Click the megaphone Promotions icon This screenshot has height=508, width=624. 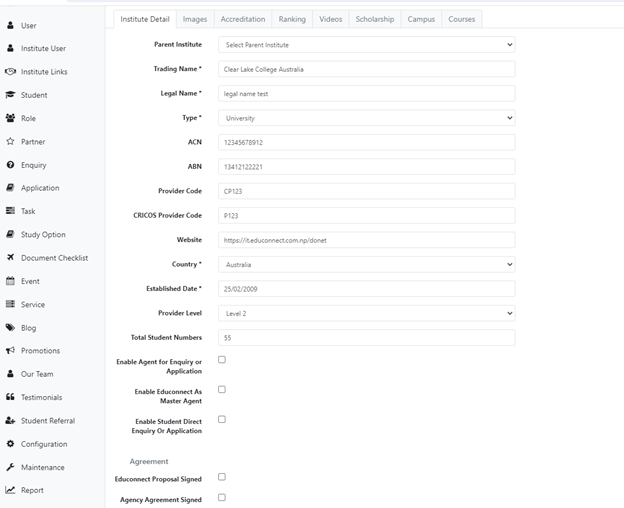[x=10, y=351]
